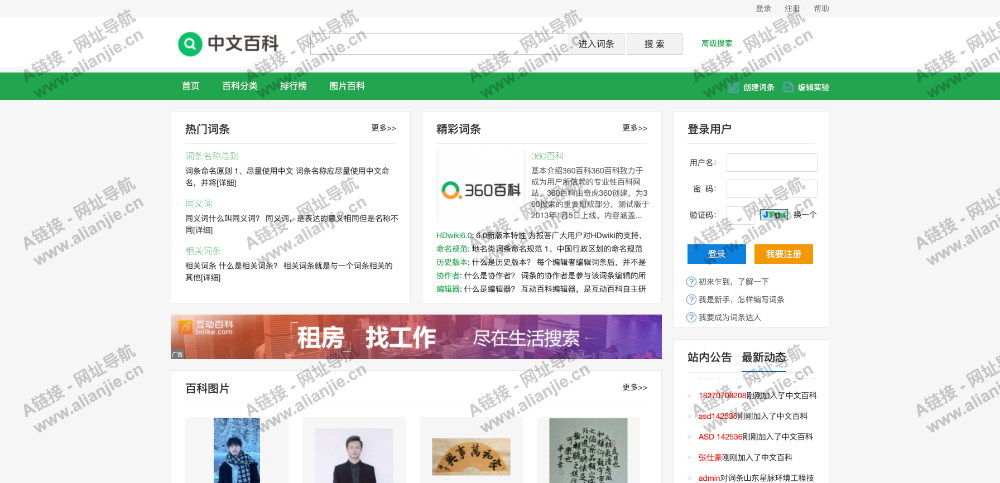Click 初来乍到，了解一下 help link
The width and height of the screenshot is (1000, 483).
(733, 281)
